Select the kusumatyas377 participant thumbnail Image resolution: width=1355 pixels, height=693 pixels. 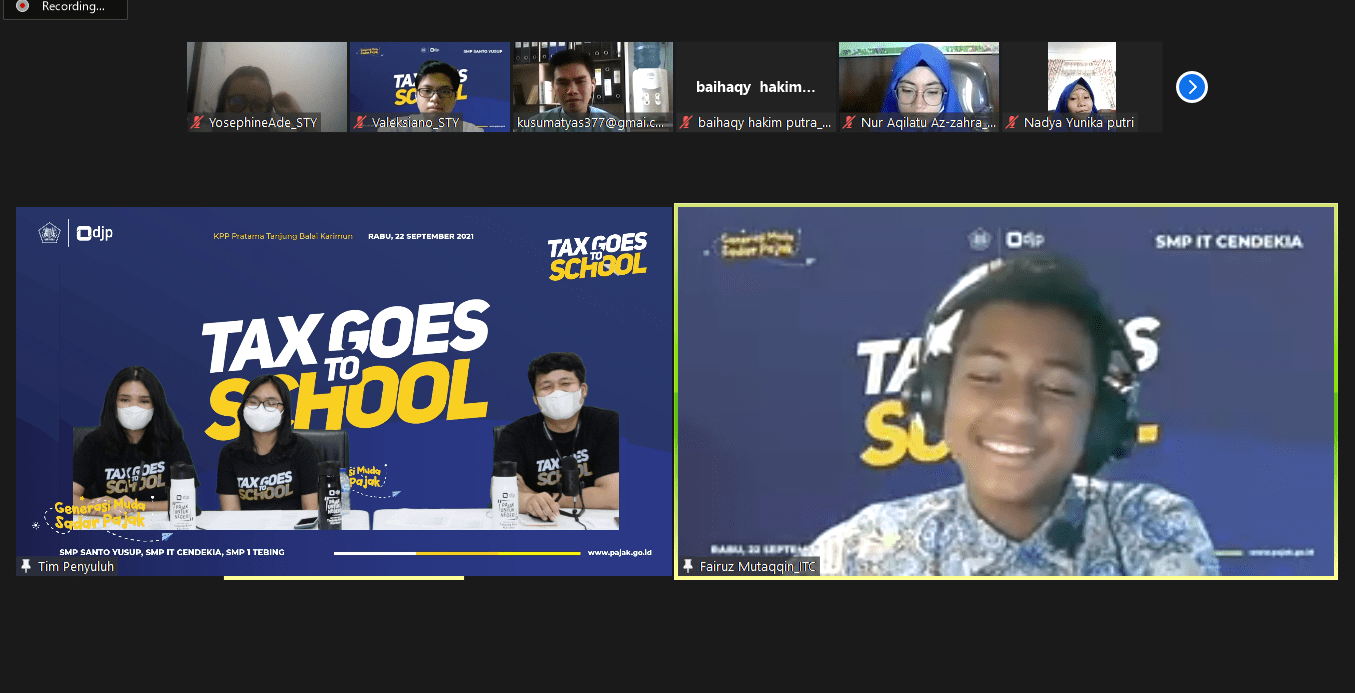pyautogui.click(x=592, y=80)
